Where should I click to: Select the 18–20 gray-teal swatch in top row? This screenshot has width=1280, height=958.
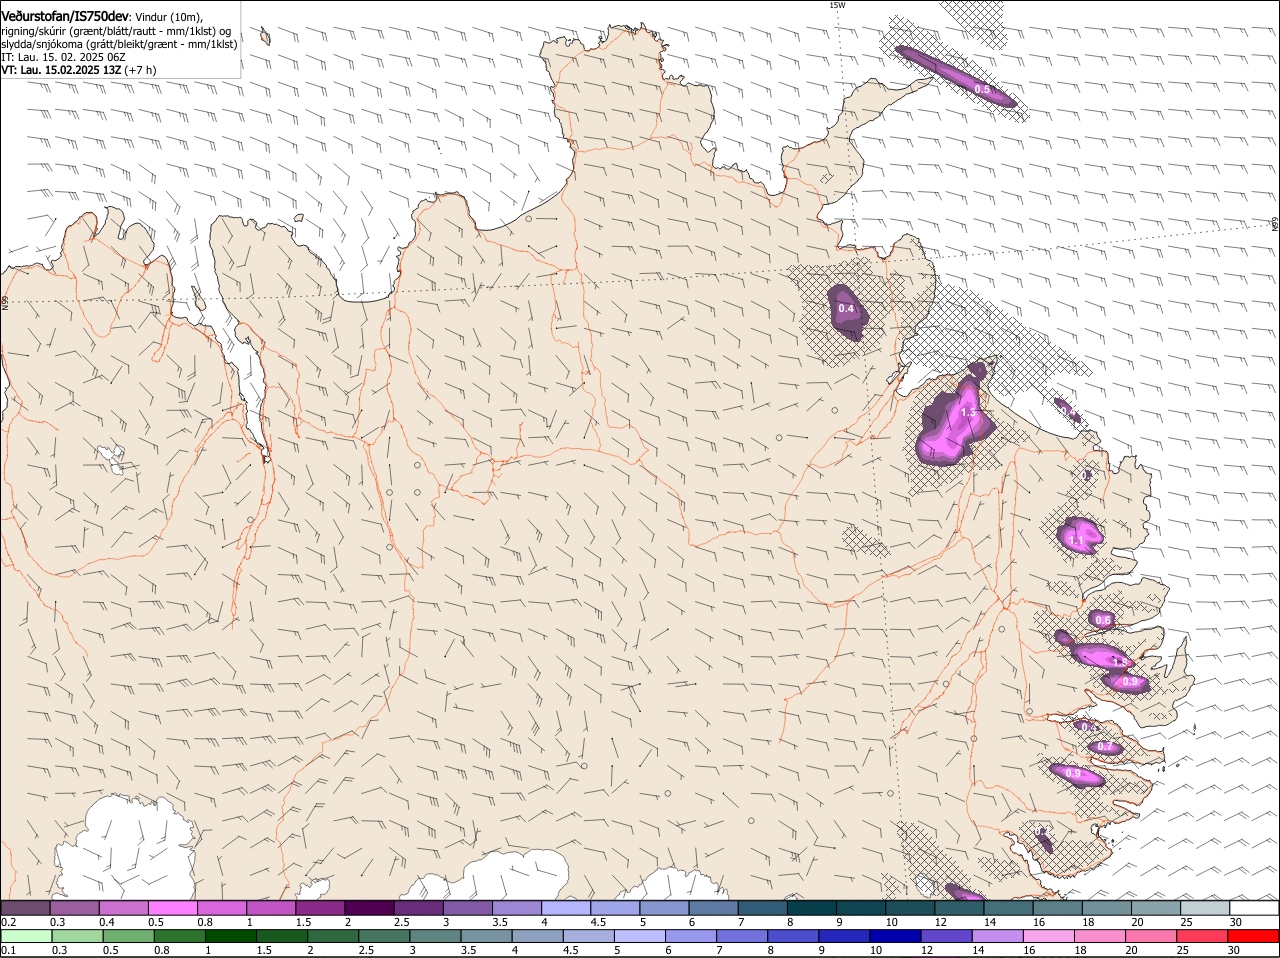tap(1107, 907)
